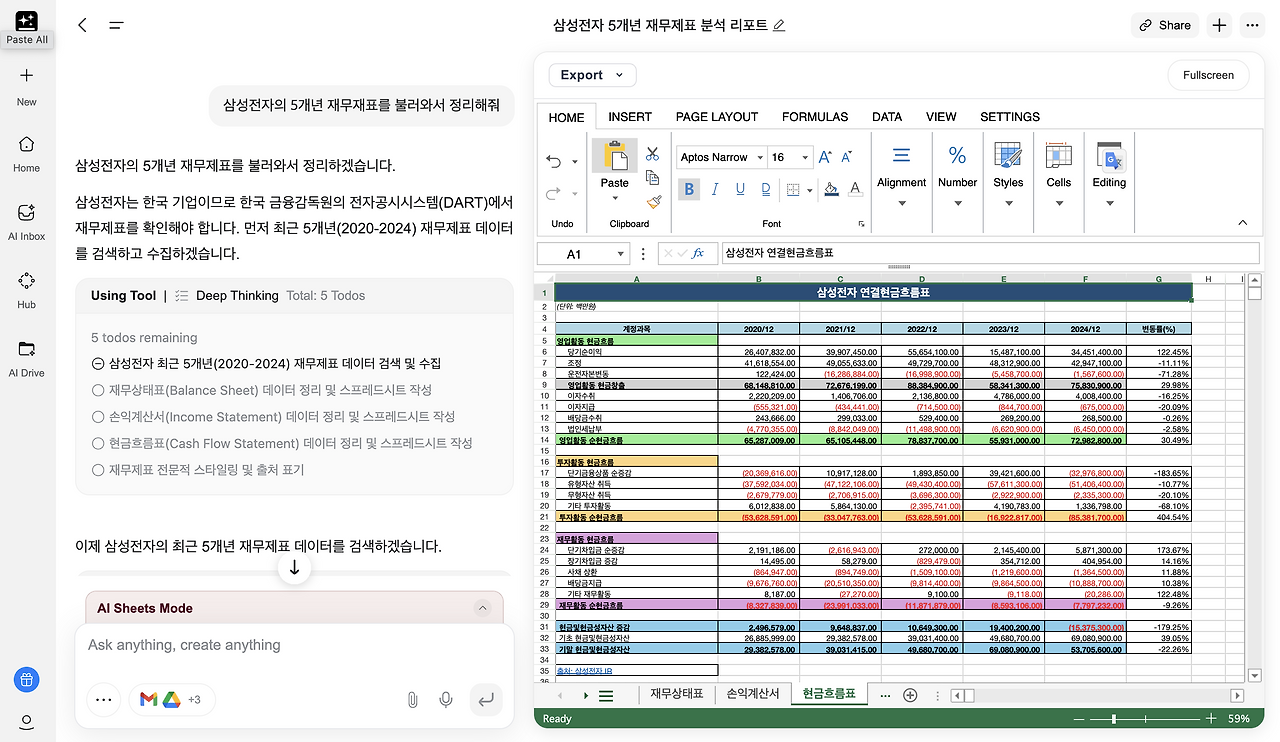This screenshot has width=1280, height=742.
Task: Cut selection with the scissors icon
Action: 653,153
